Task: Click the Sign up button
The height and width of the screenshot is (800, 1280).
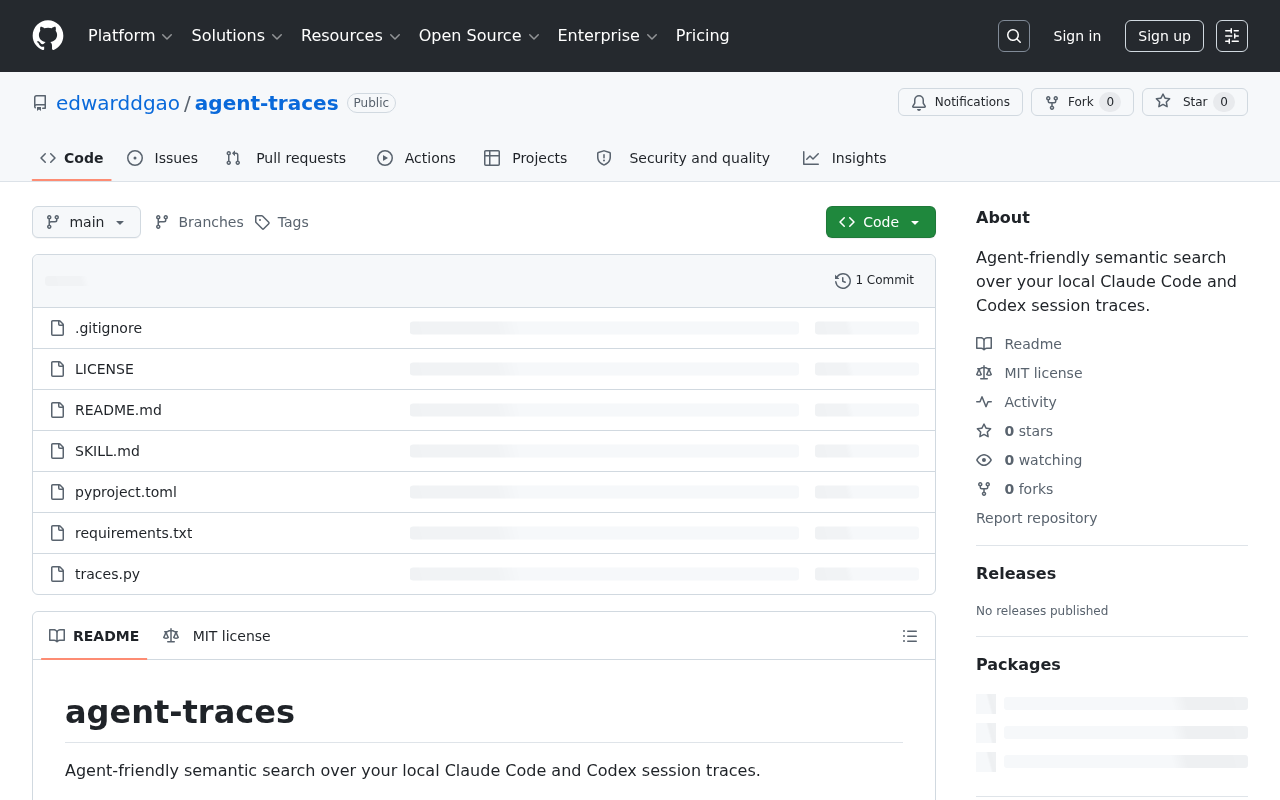Action: click(1164, 36)
